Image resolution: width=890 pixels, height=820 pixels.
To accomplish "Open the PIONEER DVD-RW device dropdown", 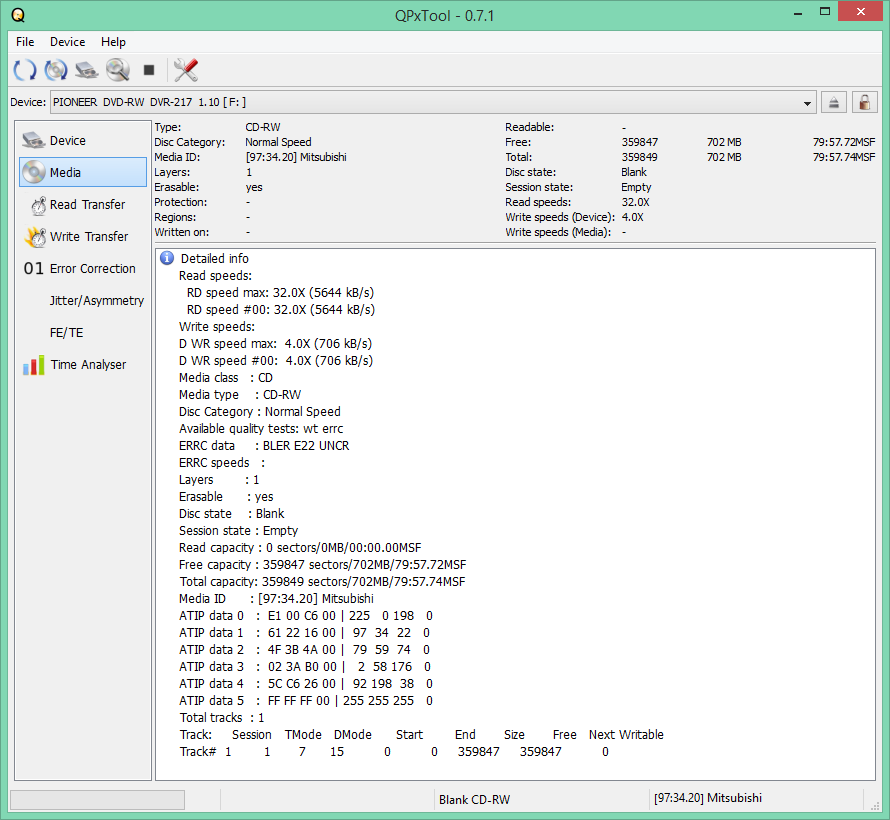I will [x=433, y=103].
